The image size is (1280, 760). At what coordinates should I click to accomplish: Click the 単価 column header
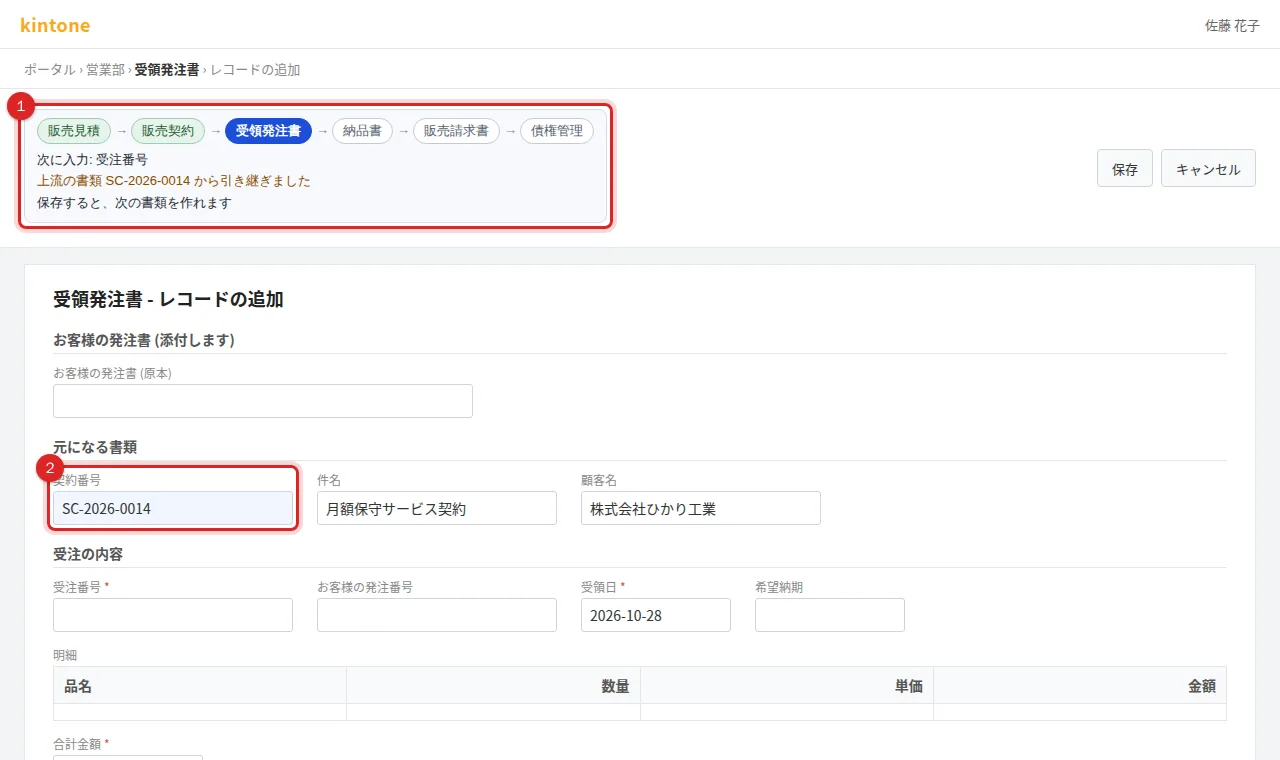point(787,685)
